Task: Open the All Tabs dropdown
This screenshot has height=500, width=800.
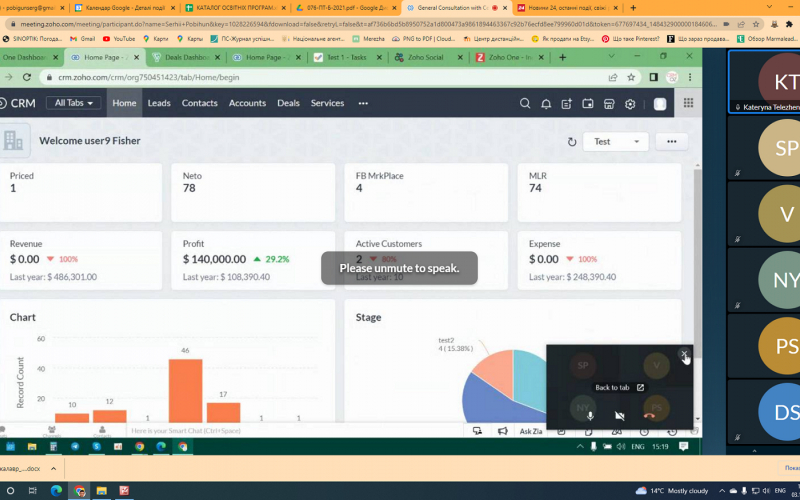Action: 73,103
